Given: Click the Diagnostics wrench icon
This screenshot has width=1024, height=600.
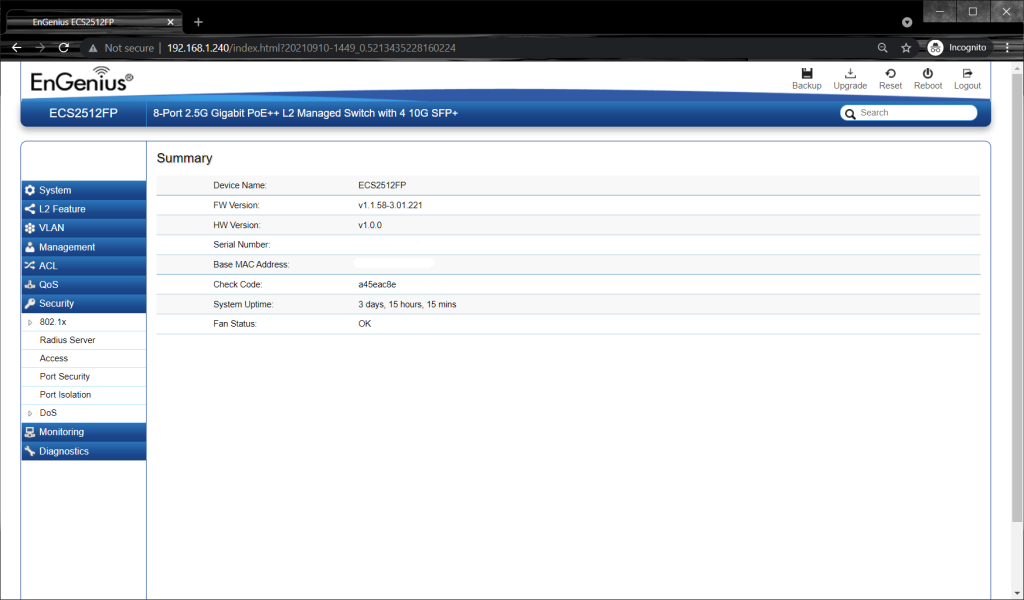Looking at the screenshot, I should click(x=30, y=451).
